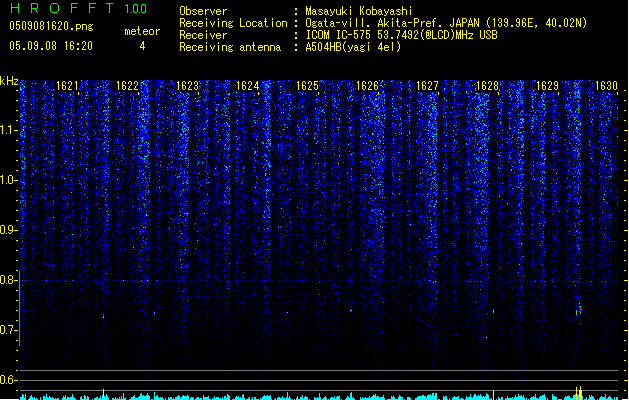The height and width of the screenshot is (400, 629).
Task: Select the filename 0509081620.png
Action: pos(51,26)
